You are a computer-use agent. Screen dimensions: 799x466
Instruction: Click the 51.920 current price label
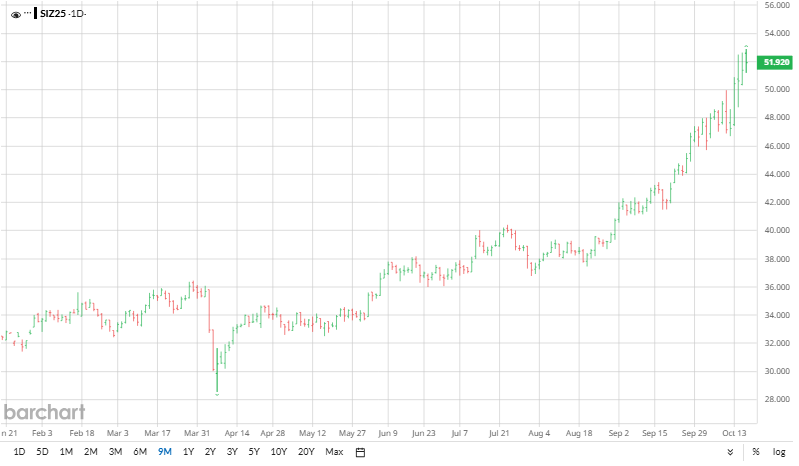[x=777, y=62]
